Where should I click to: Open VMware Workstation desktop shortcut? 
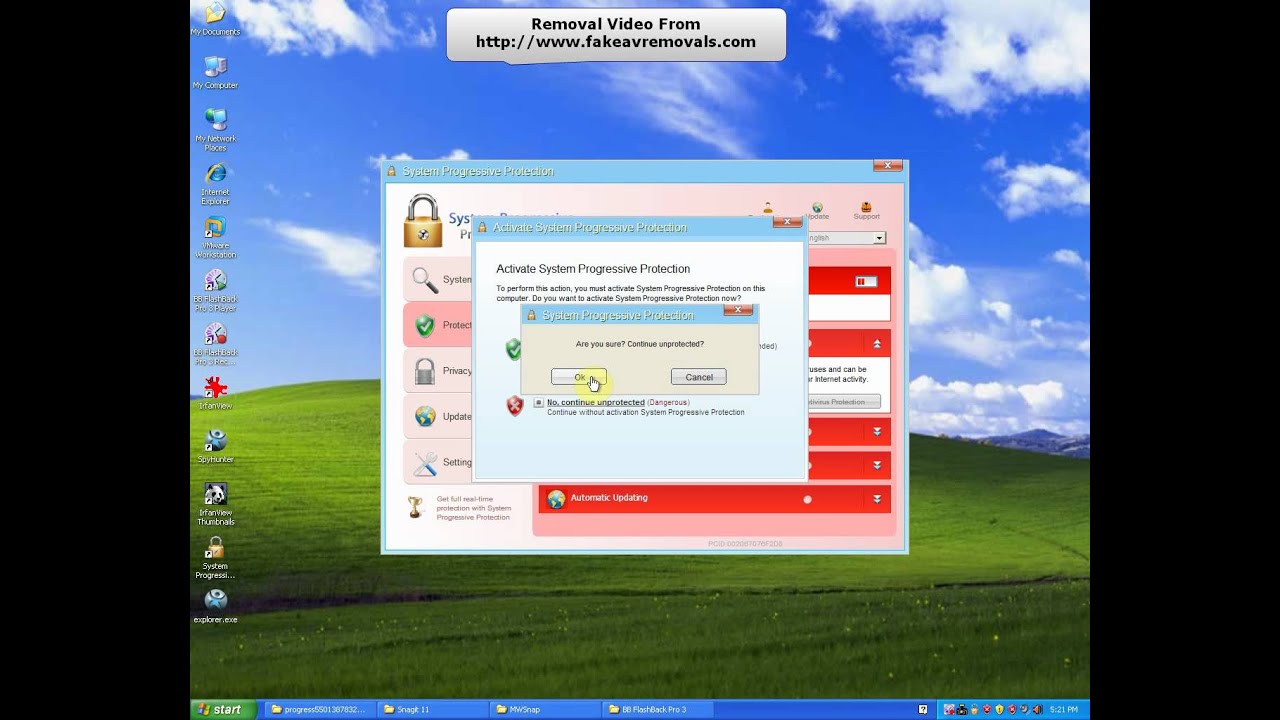click(x=215, y=236)
